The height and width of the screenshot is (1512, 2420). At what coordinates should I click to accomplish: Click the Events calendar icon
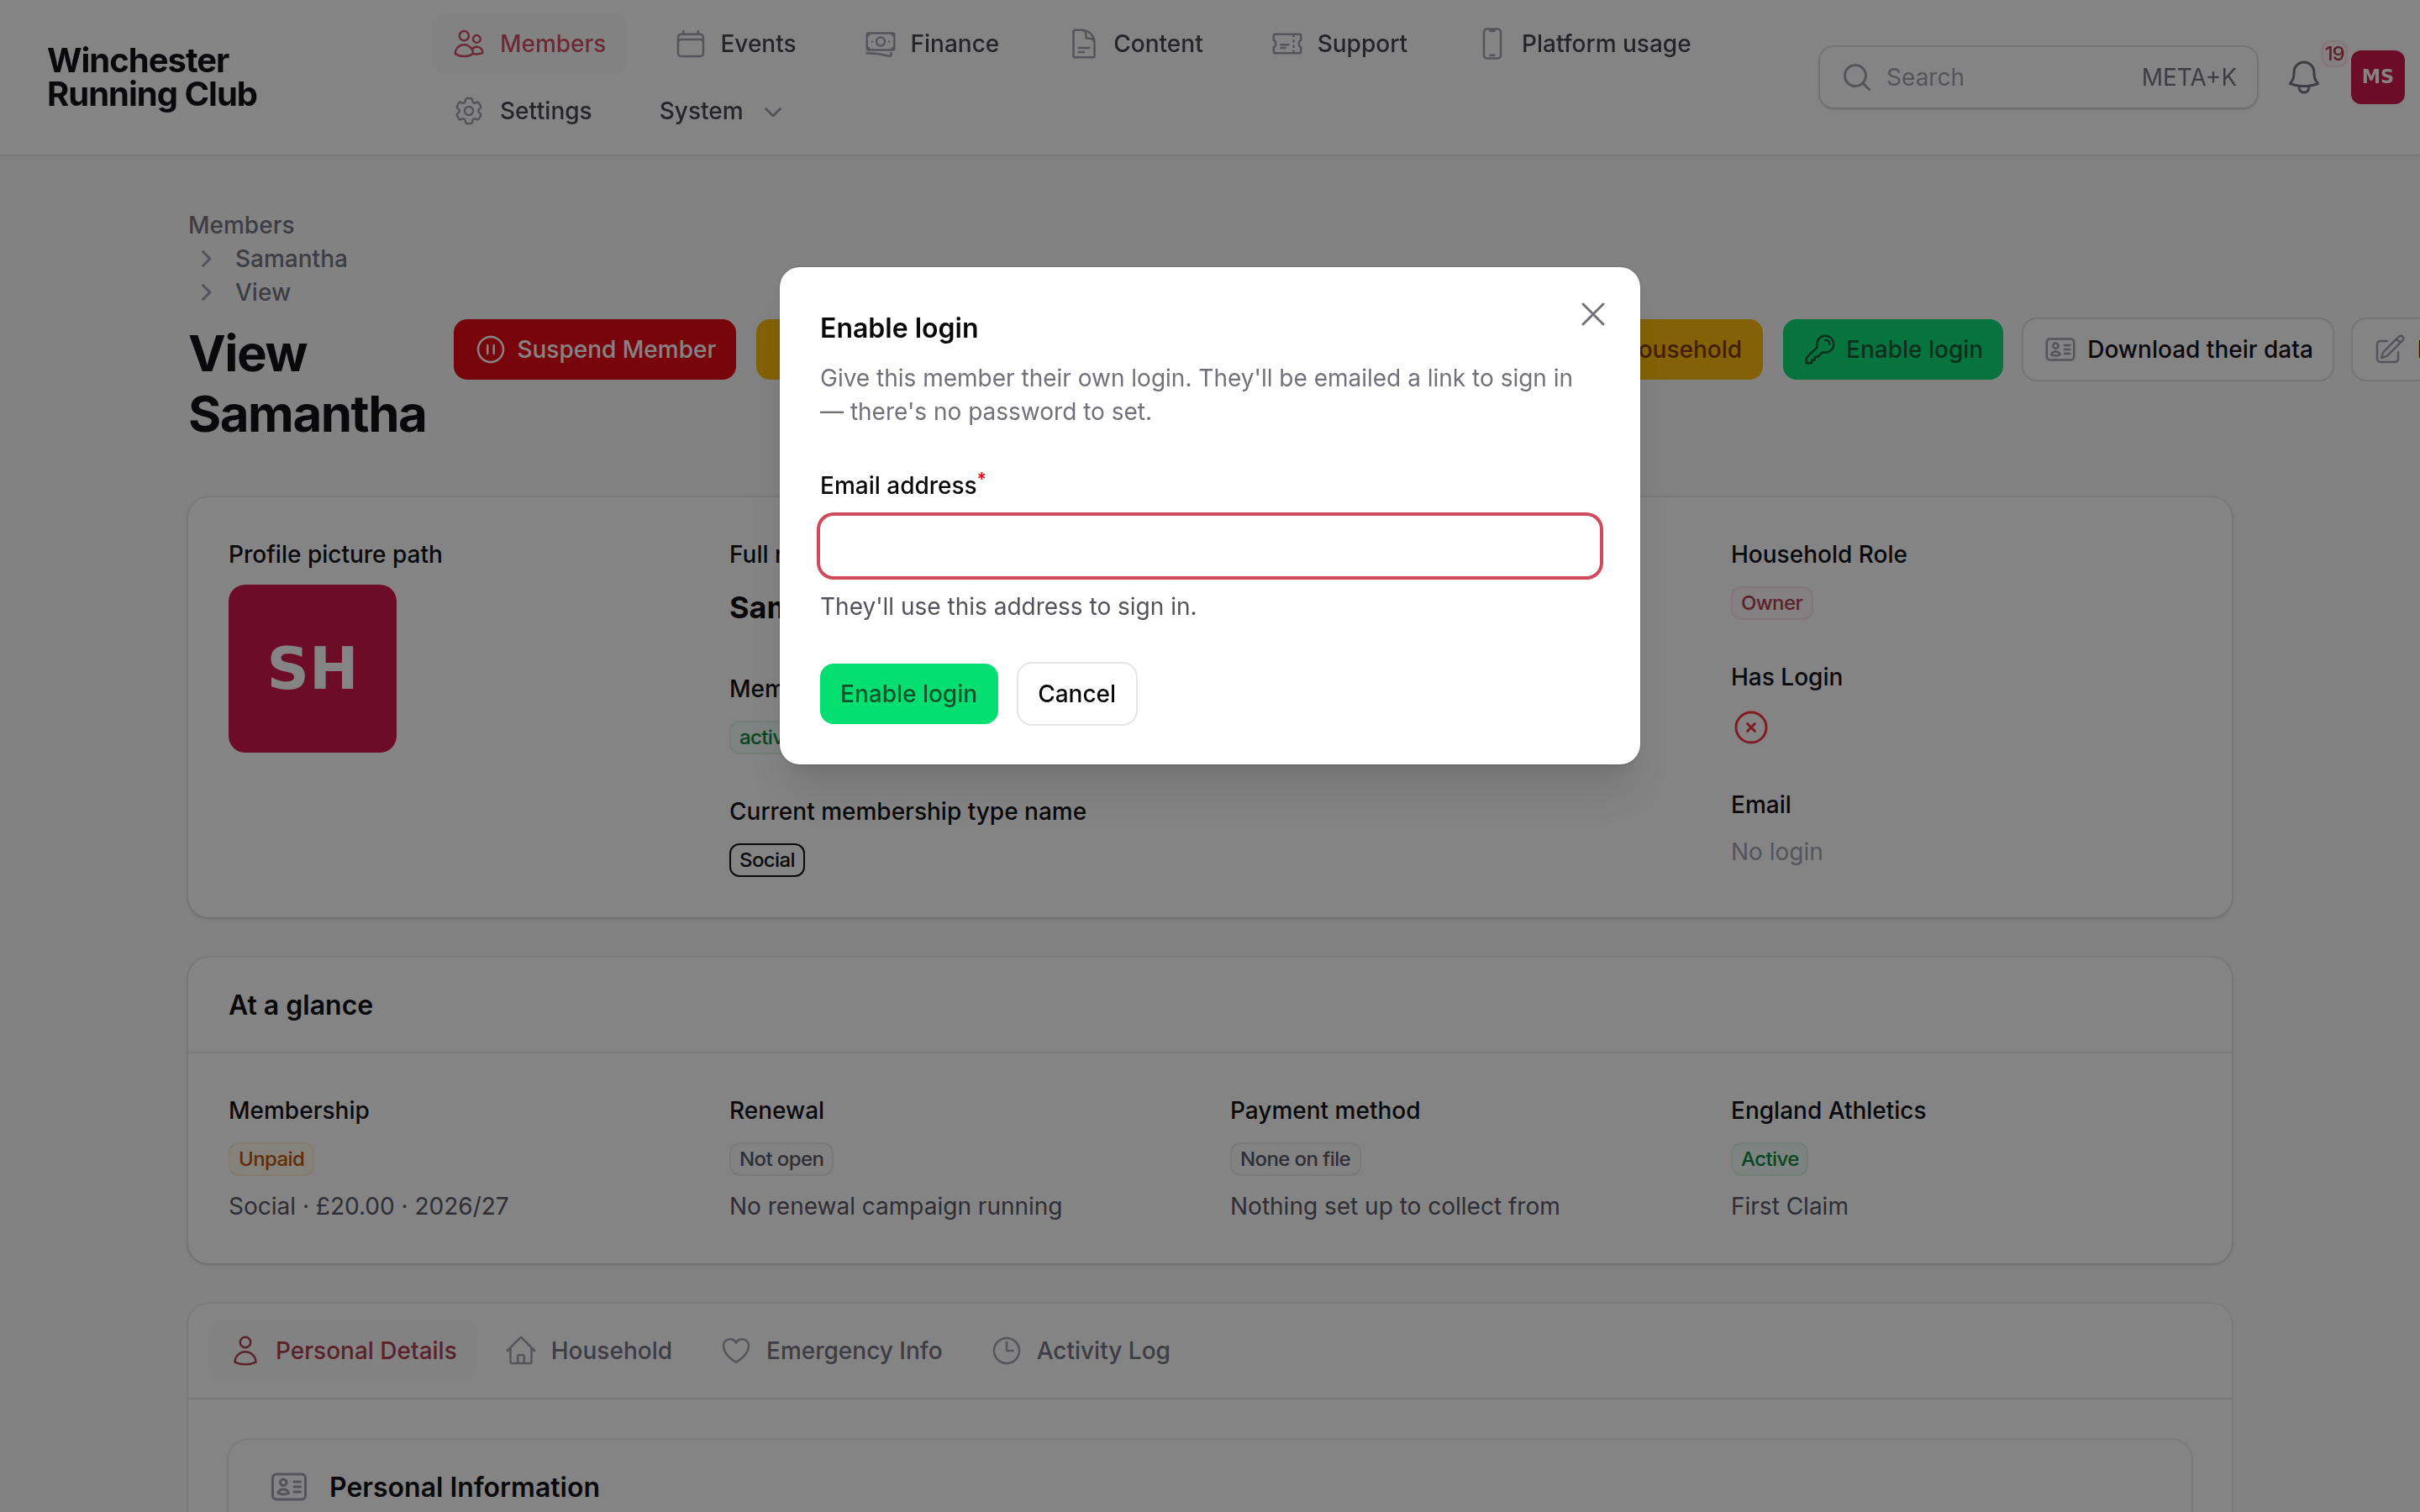click(690, 44)
